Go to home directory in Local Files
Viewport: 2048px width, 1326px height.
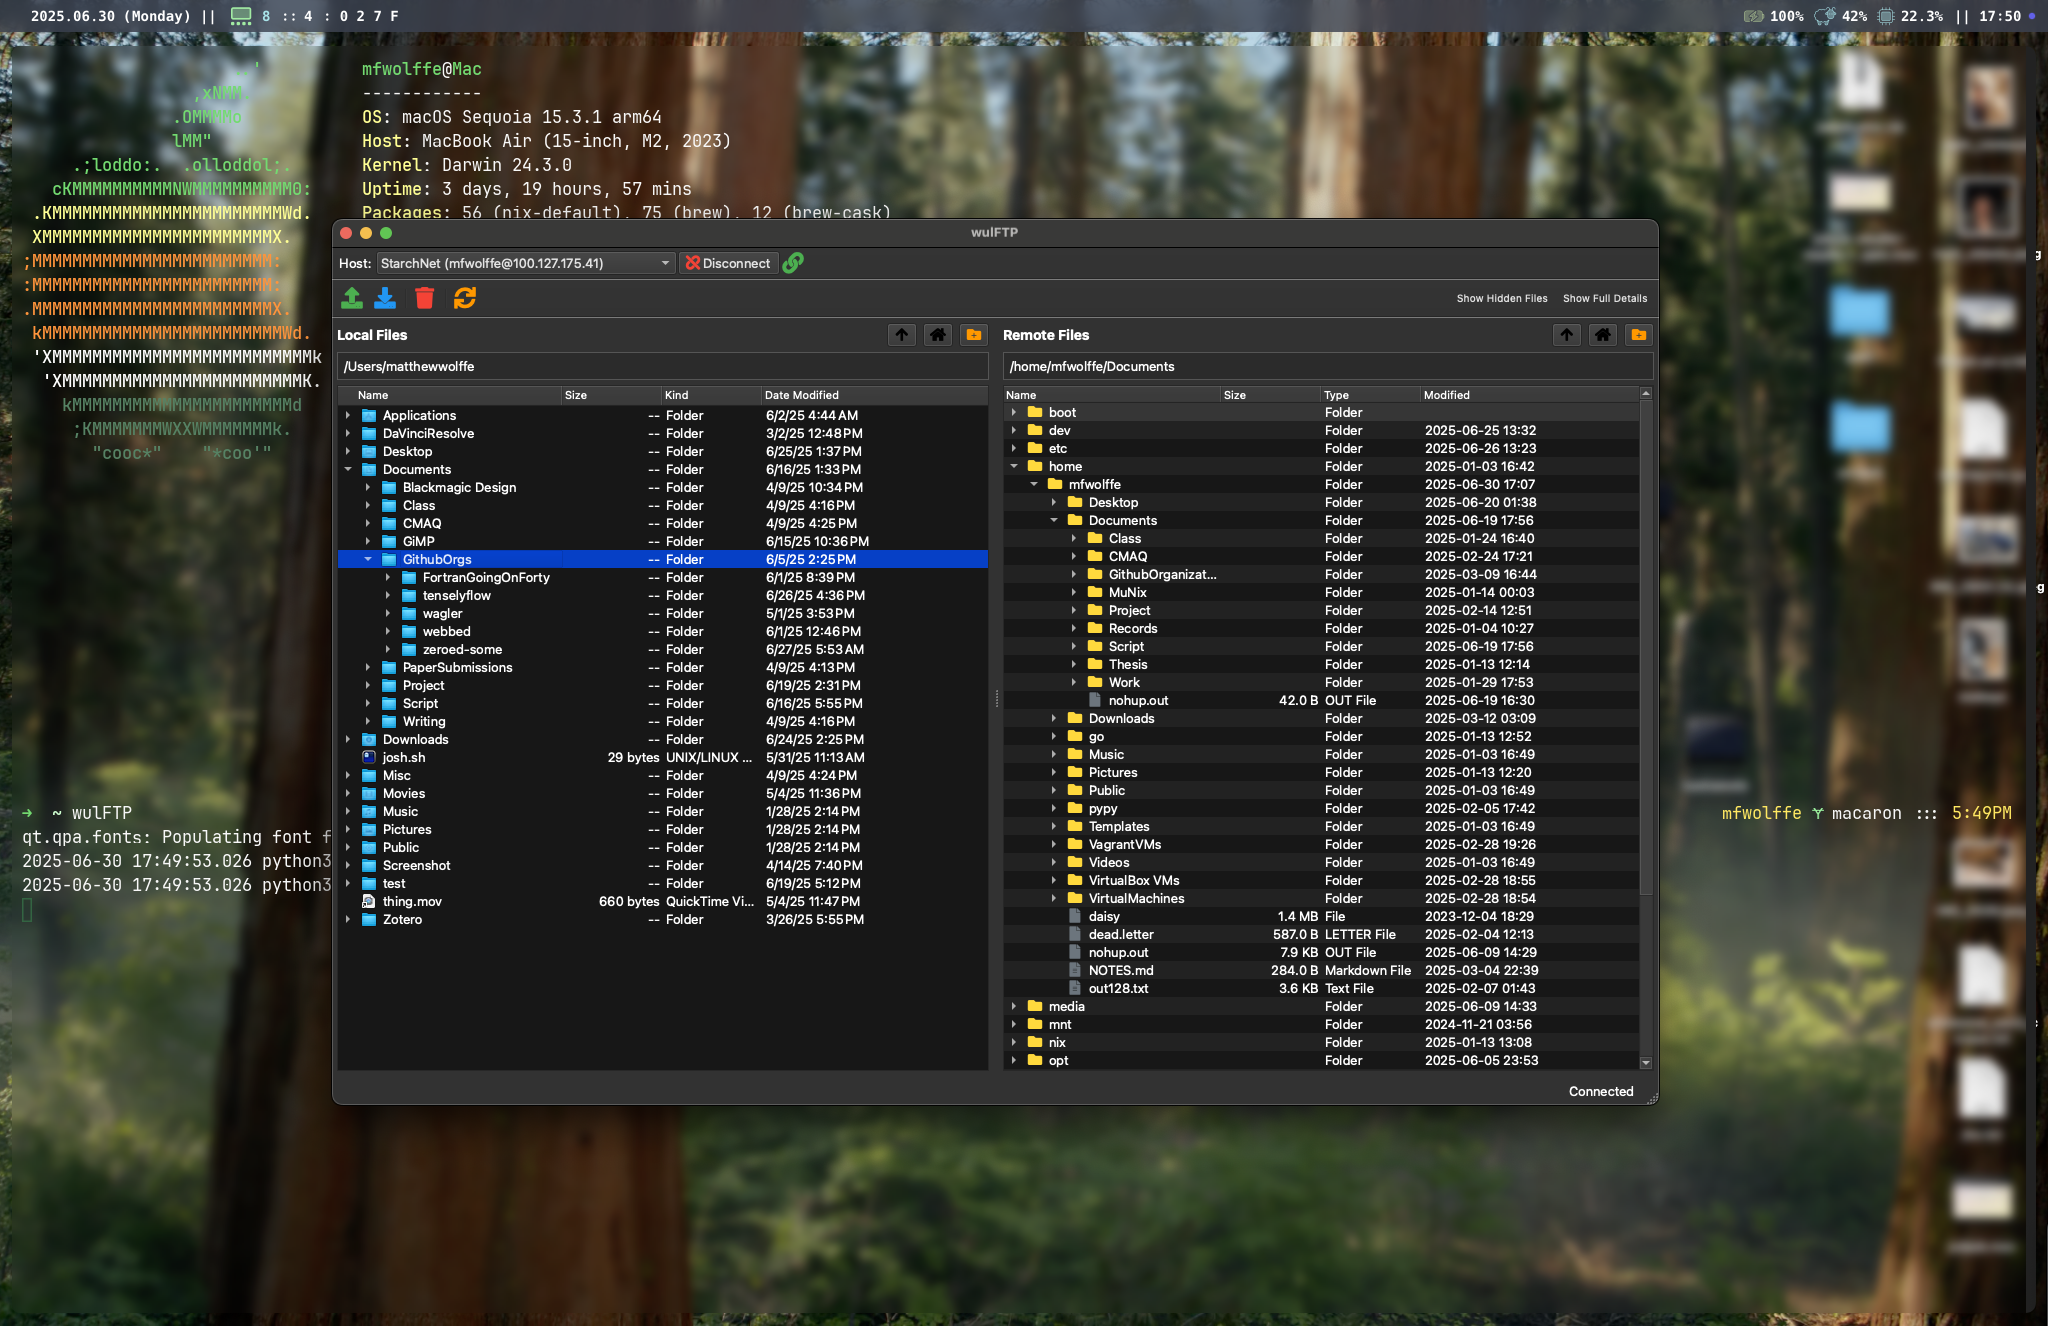938,335
